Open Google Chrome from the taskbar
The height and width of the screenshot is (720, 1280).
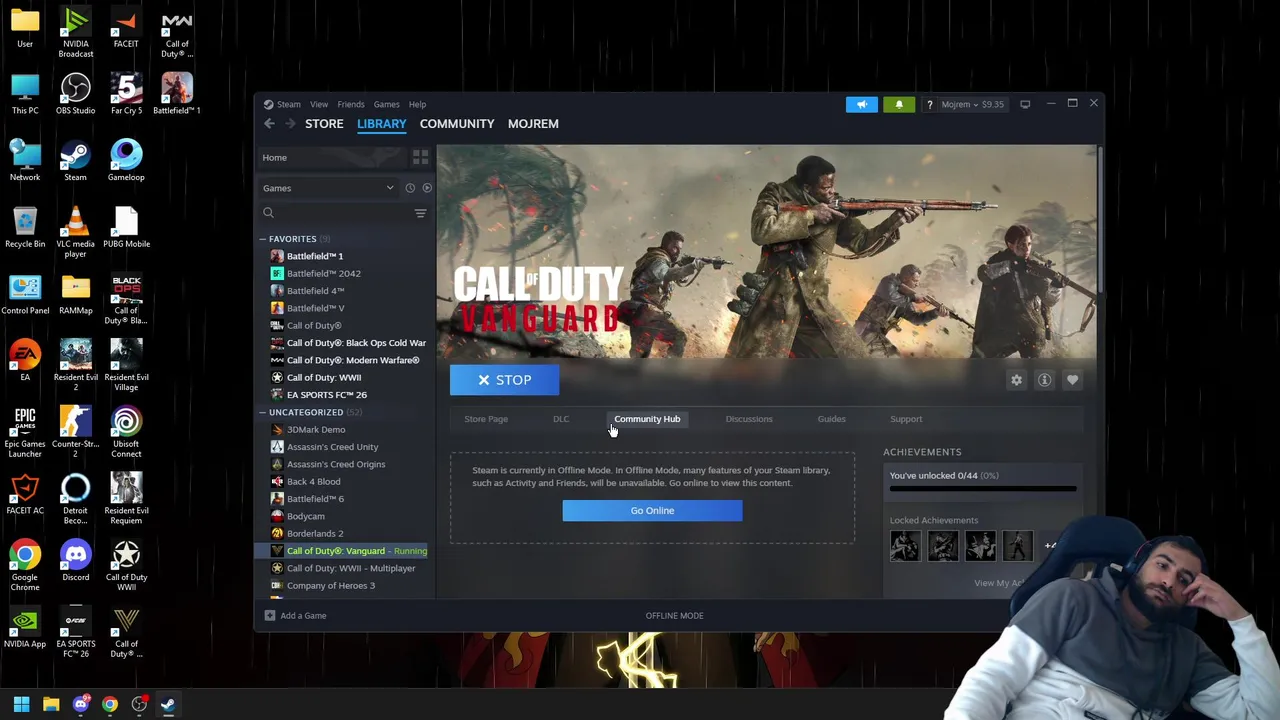(110, 705)
